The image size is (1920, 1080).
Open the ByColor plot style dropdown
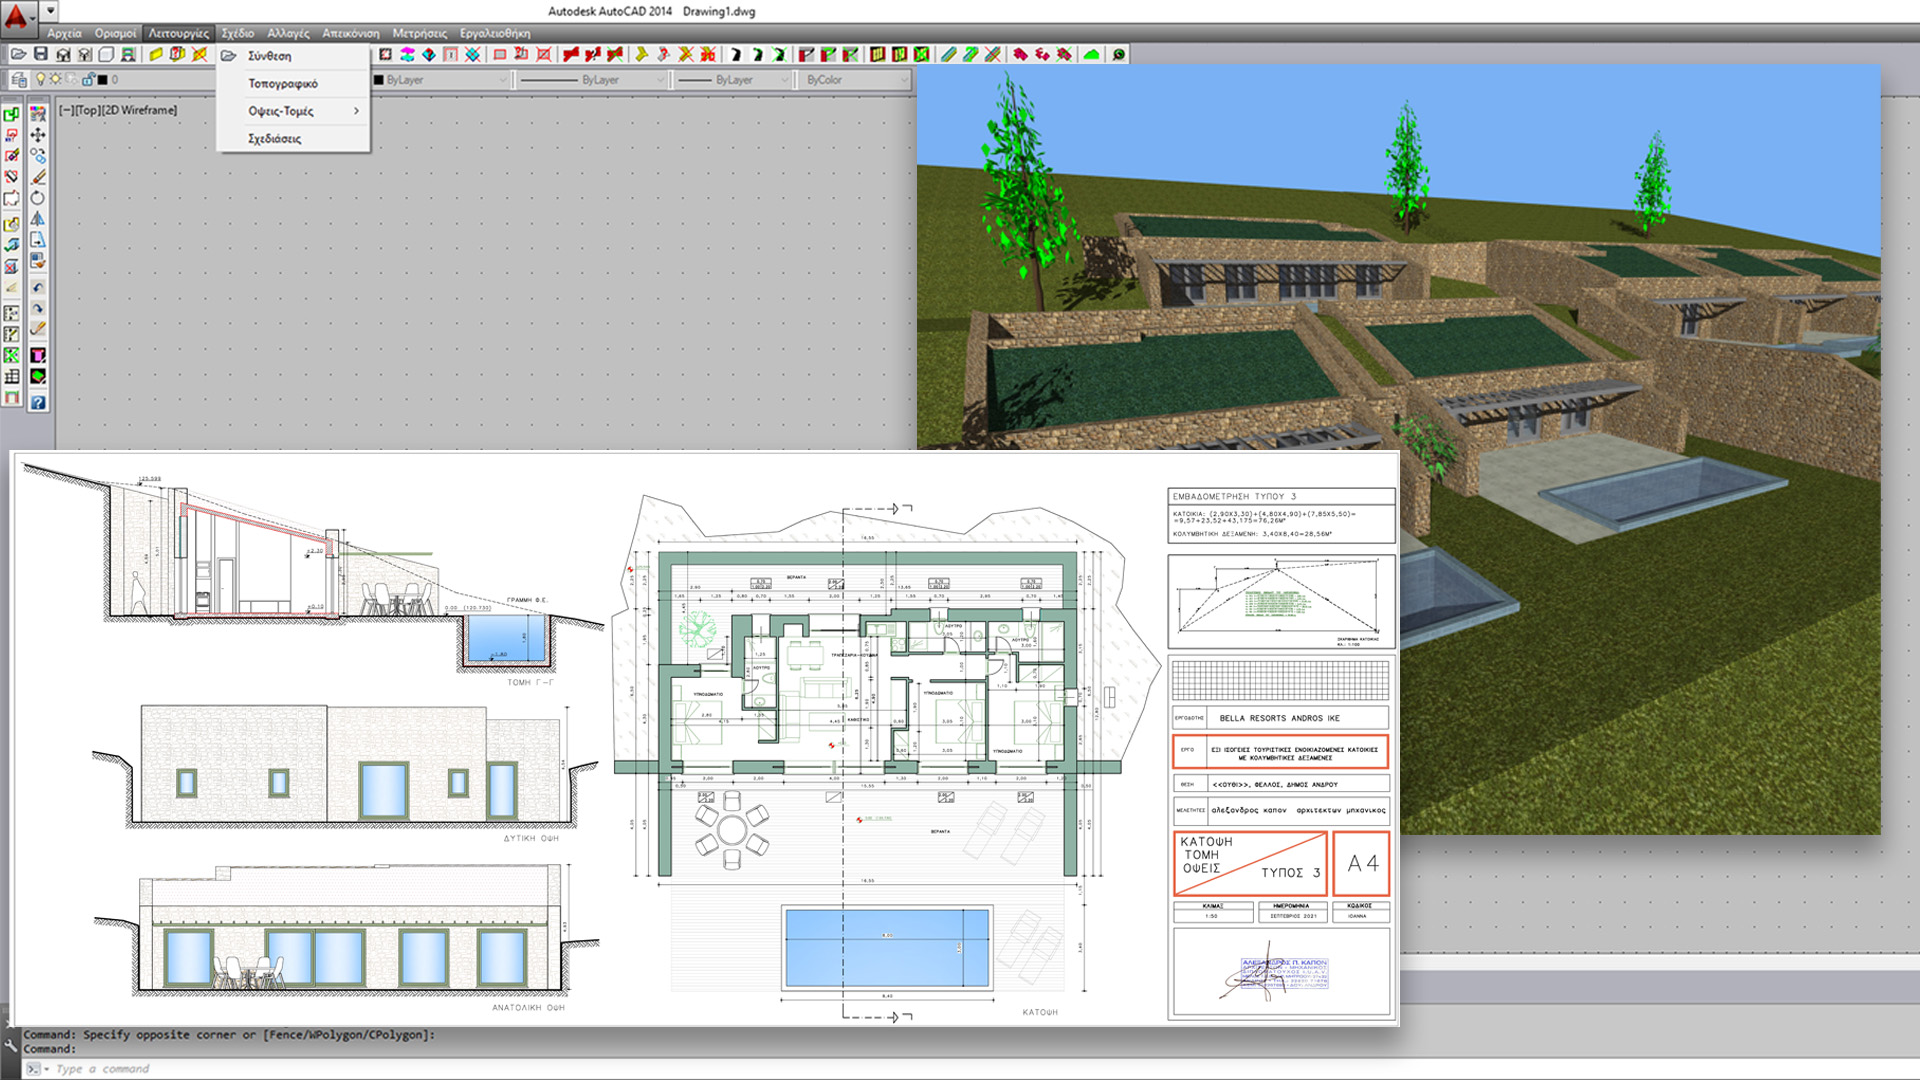(856, 80)
